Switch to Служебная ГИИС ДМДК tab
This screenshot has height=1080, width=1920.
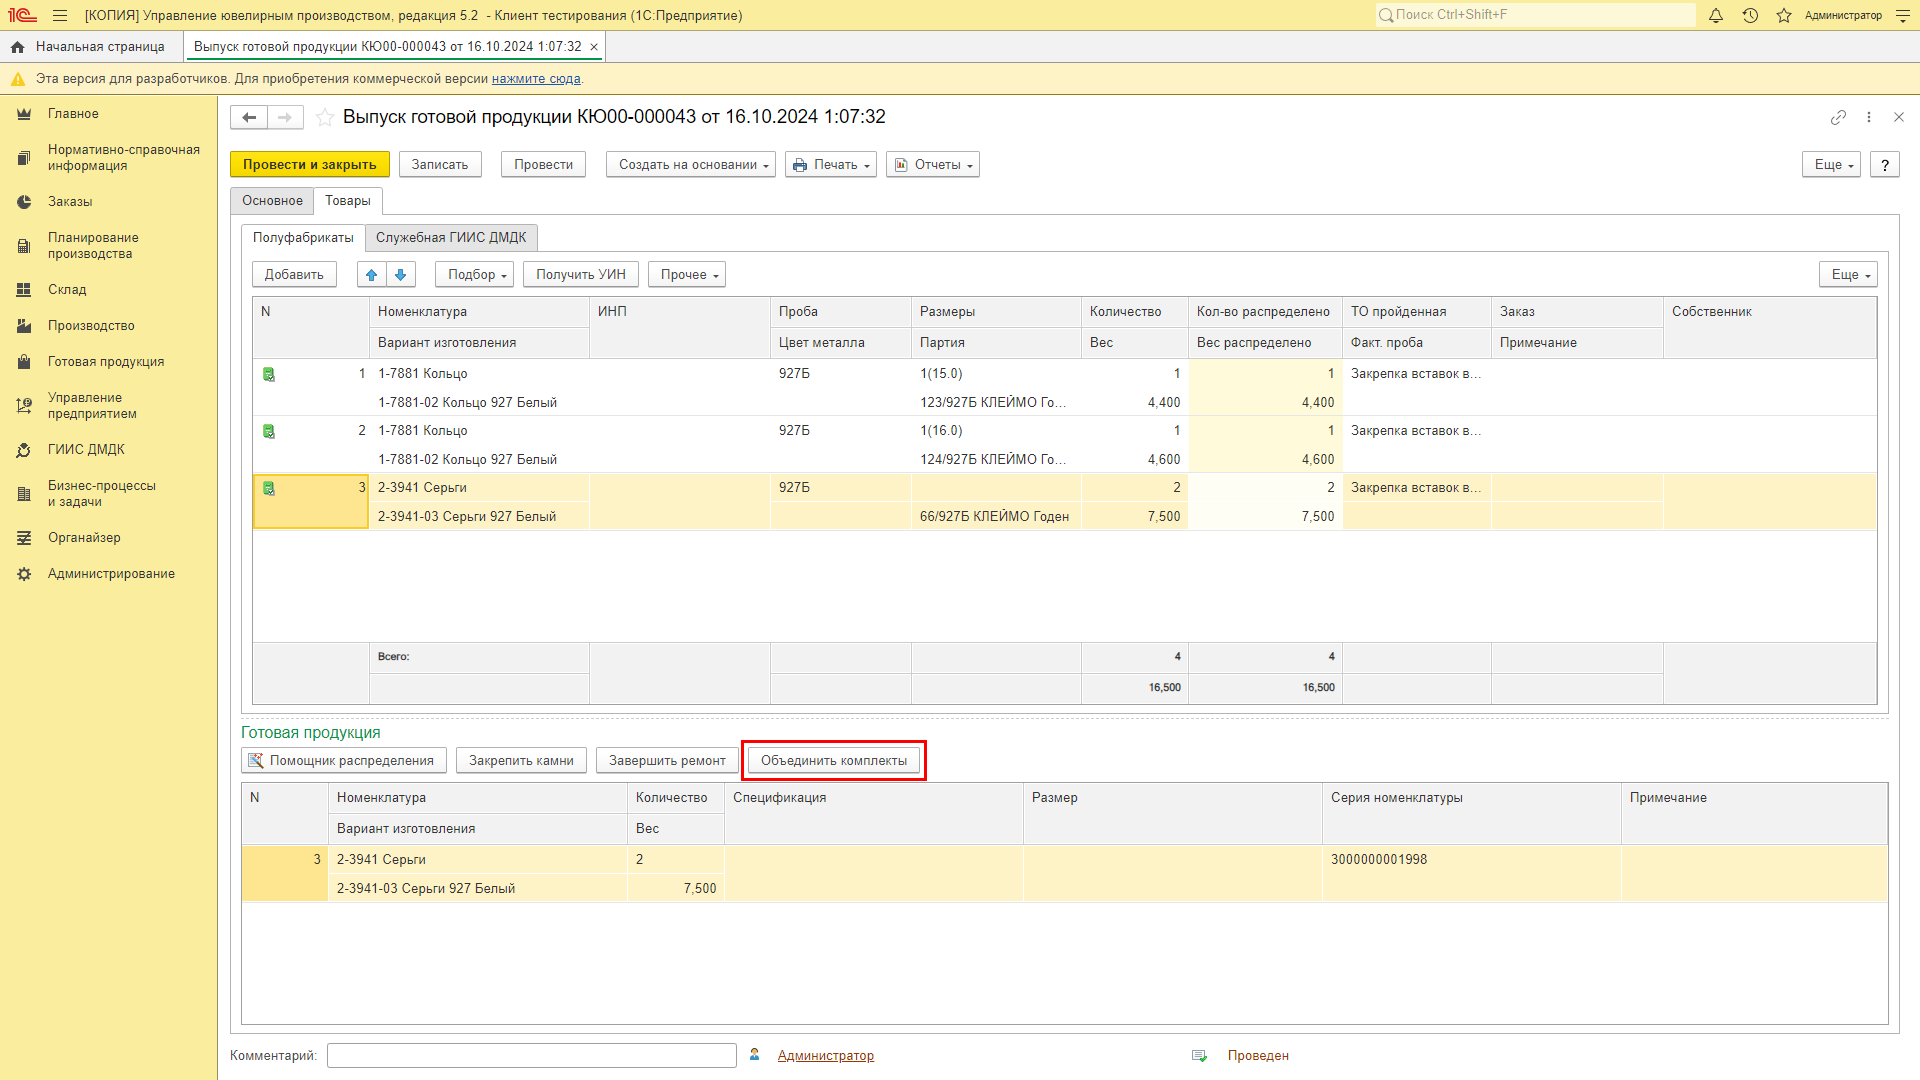coord(451,238)
